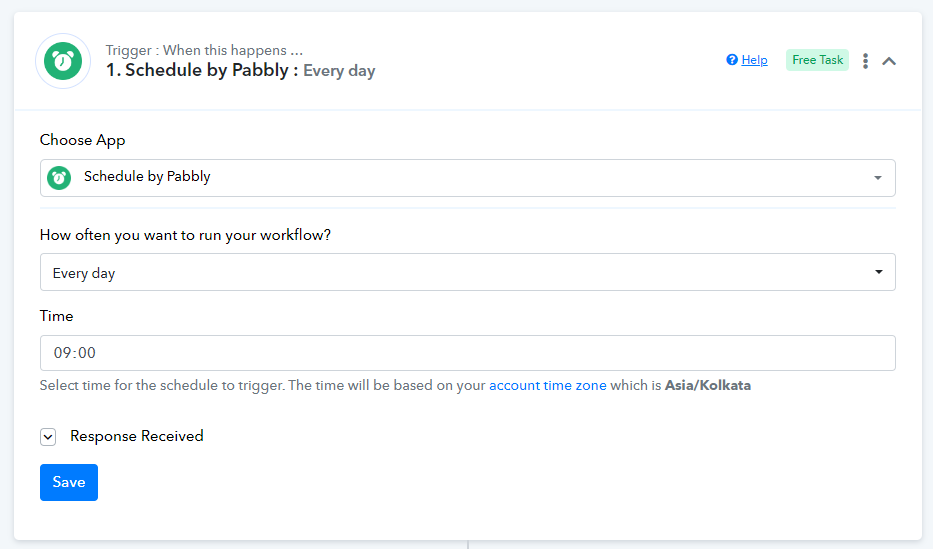933x549 pixels.
Task: Click the 'Response Received' label
Action: [137, 436]
